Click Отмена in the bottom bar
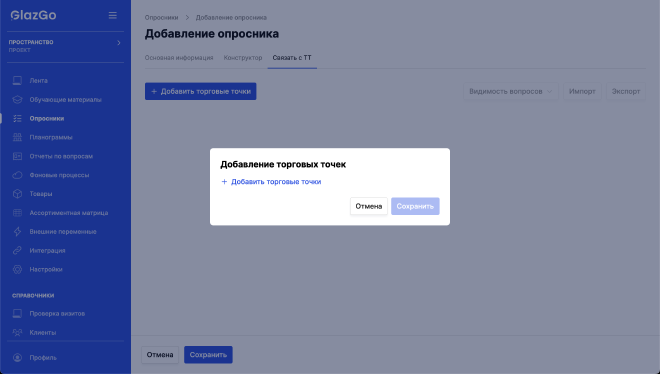Image resolution: width=660 pixels, height=374 pixels. [160, 355]
